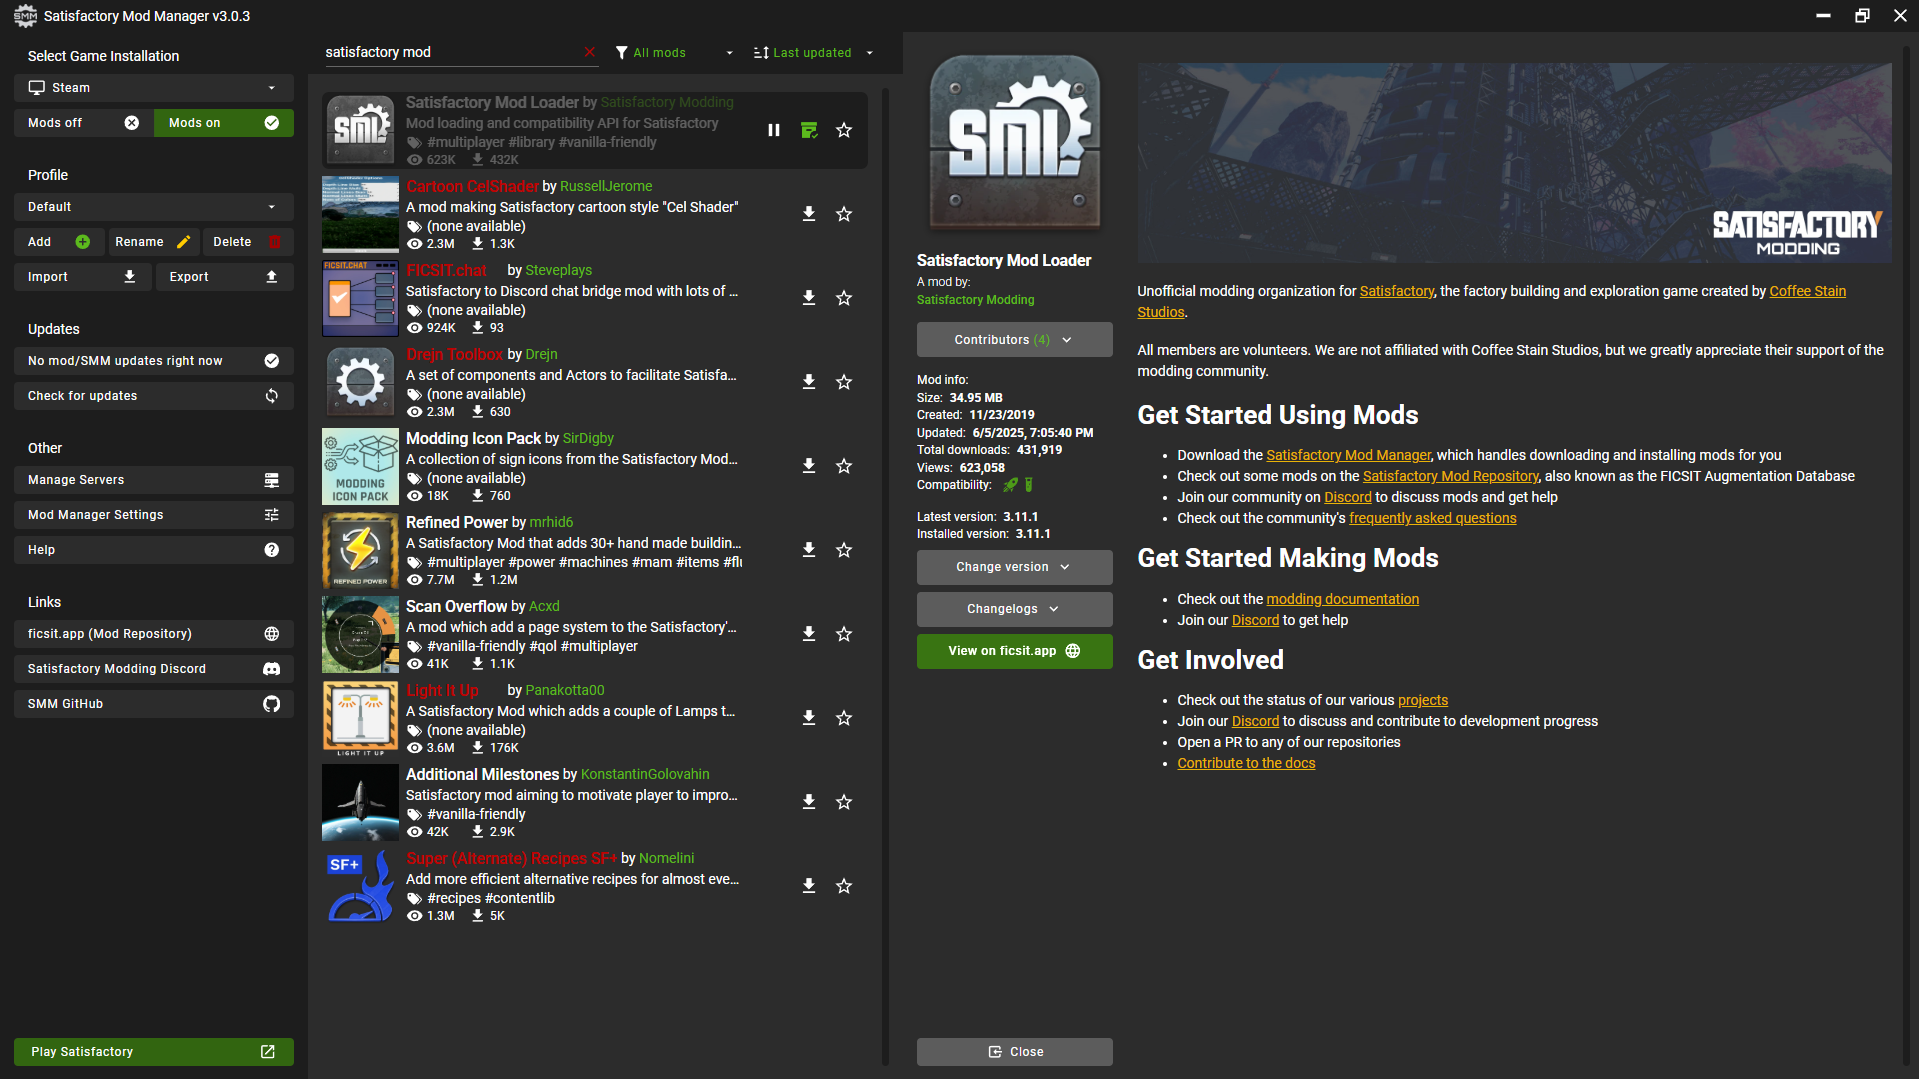The height and width of the screenshot is (1079, 1919).
Task: Open the projects link
Action: click(1422, 700)
